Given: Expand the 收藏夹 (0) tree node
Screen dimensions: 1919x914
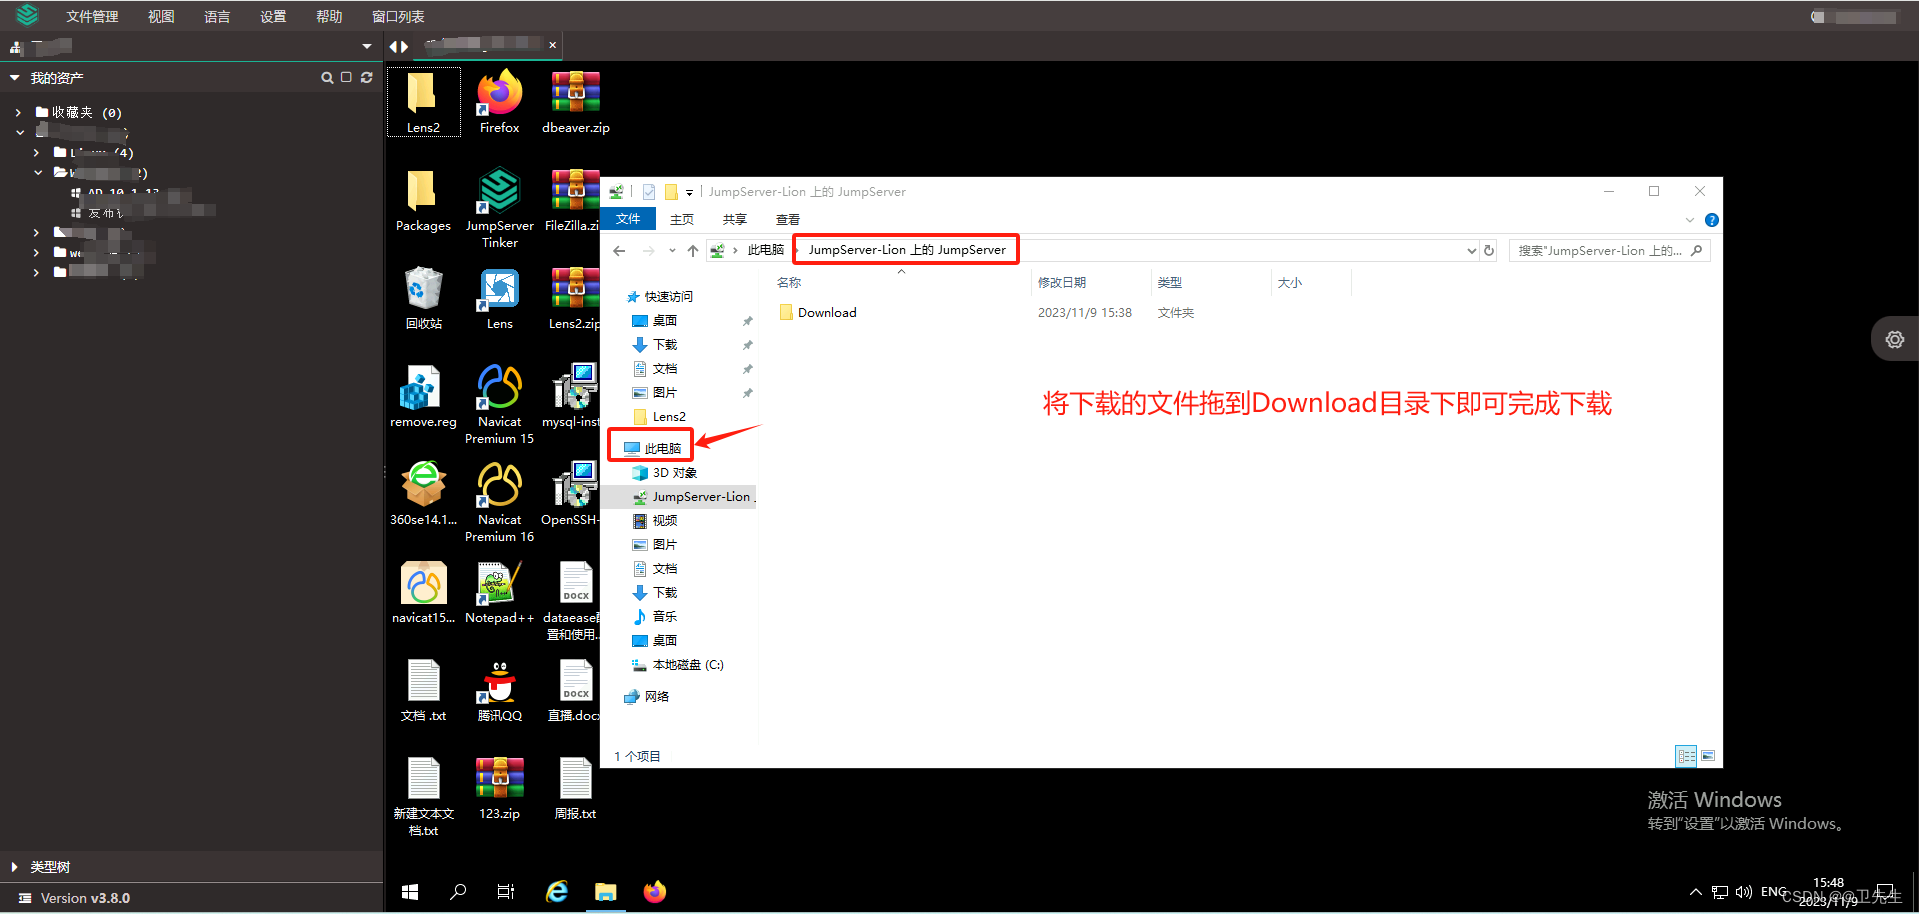Looking at the screenshot, I should tap(17, 111).
